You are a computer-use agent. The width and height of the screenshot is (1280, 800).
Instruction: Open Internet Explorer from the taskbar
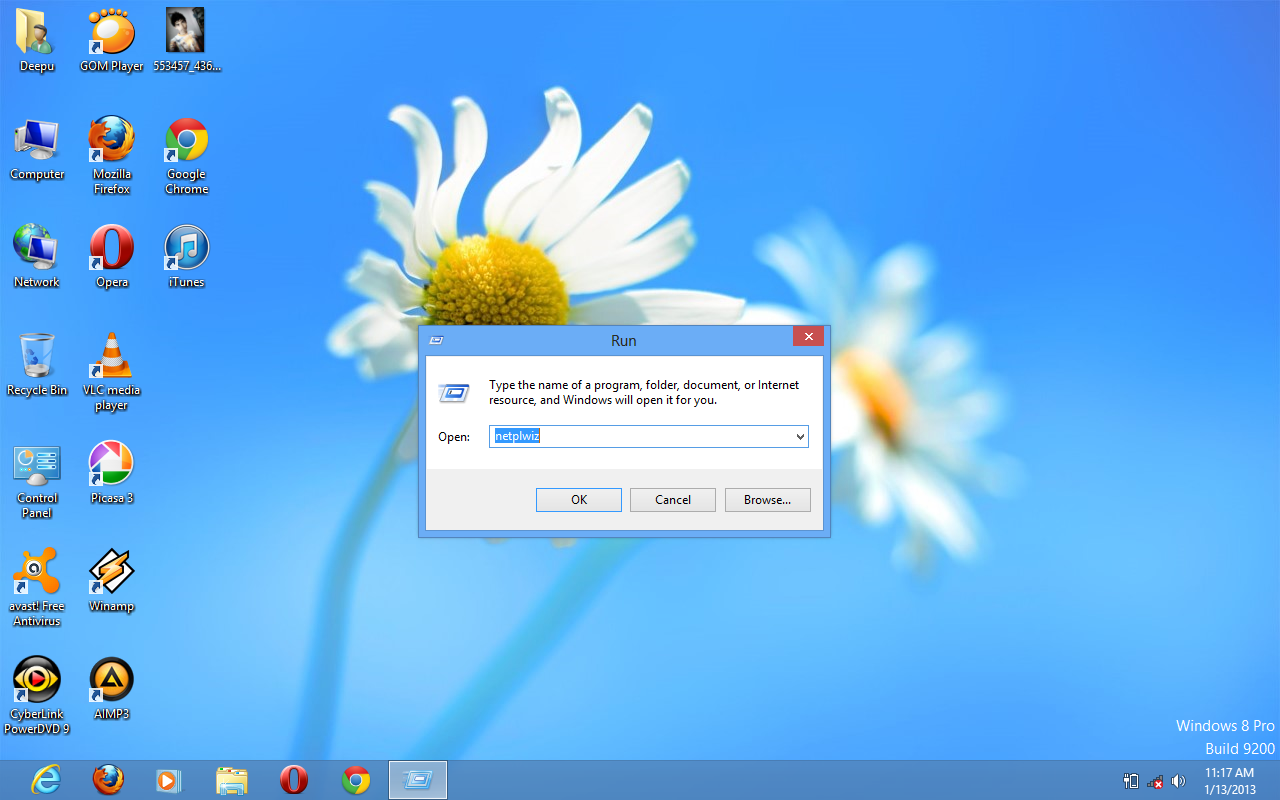coord(46,780)
